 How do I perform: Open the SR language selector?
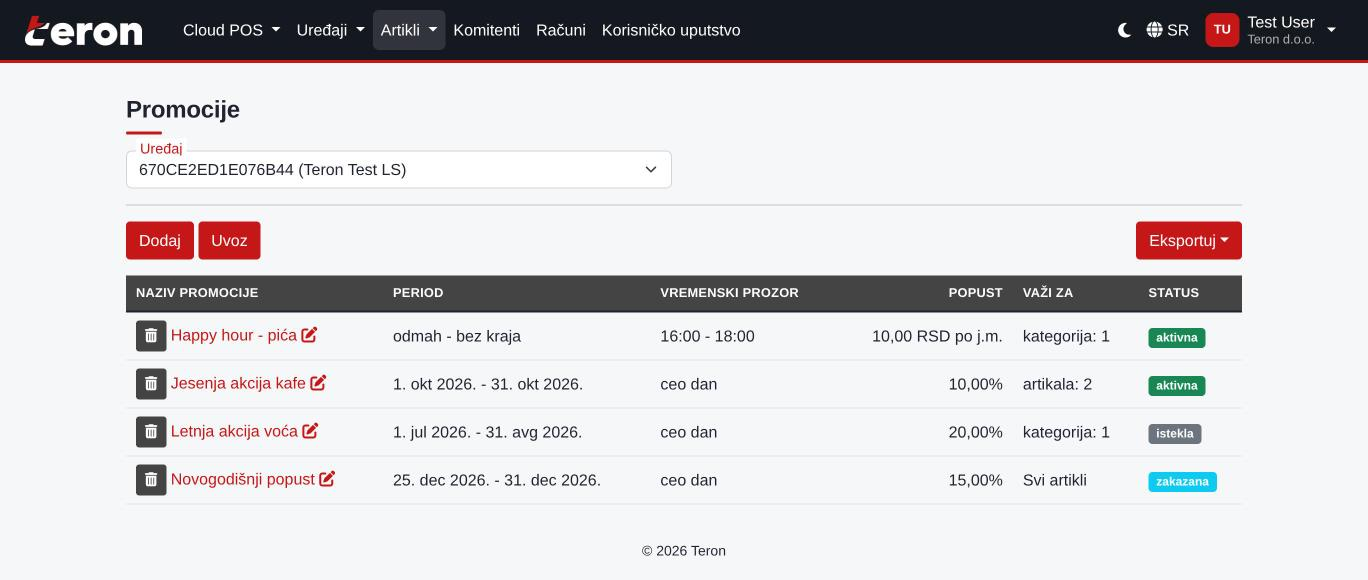tap(1168, 30)
